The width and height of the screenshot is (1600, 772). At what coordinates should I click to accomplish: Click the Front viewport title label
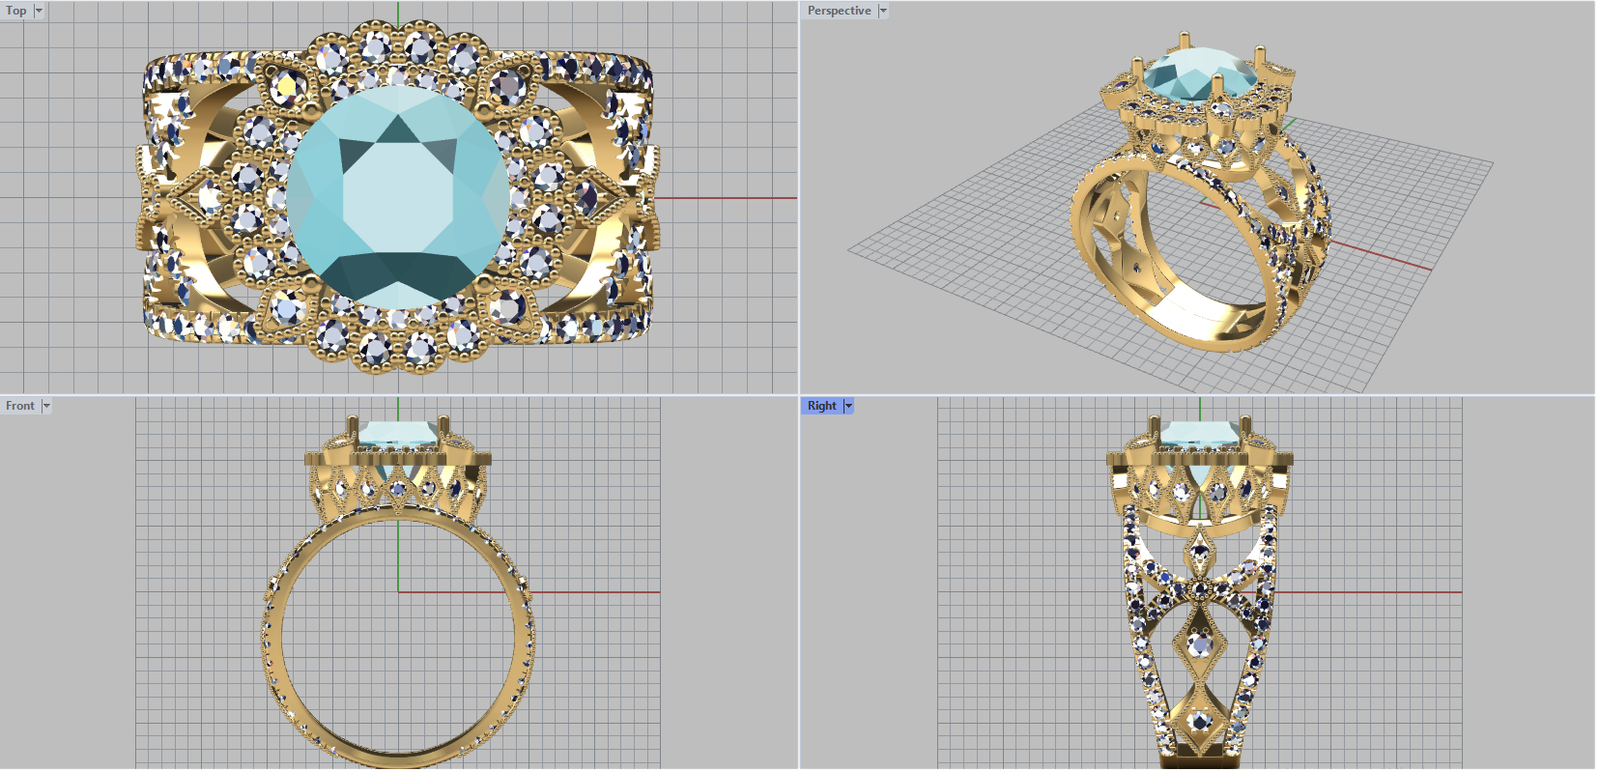click(20, 406)
